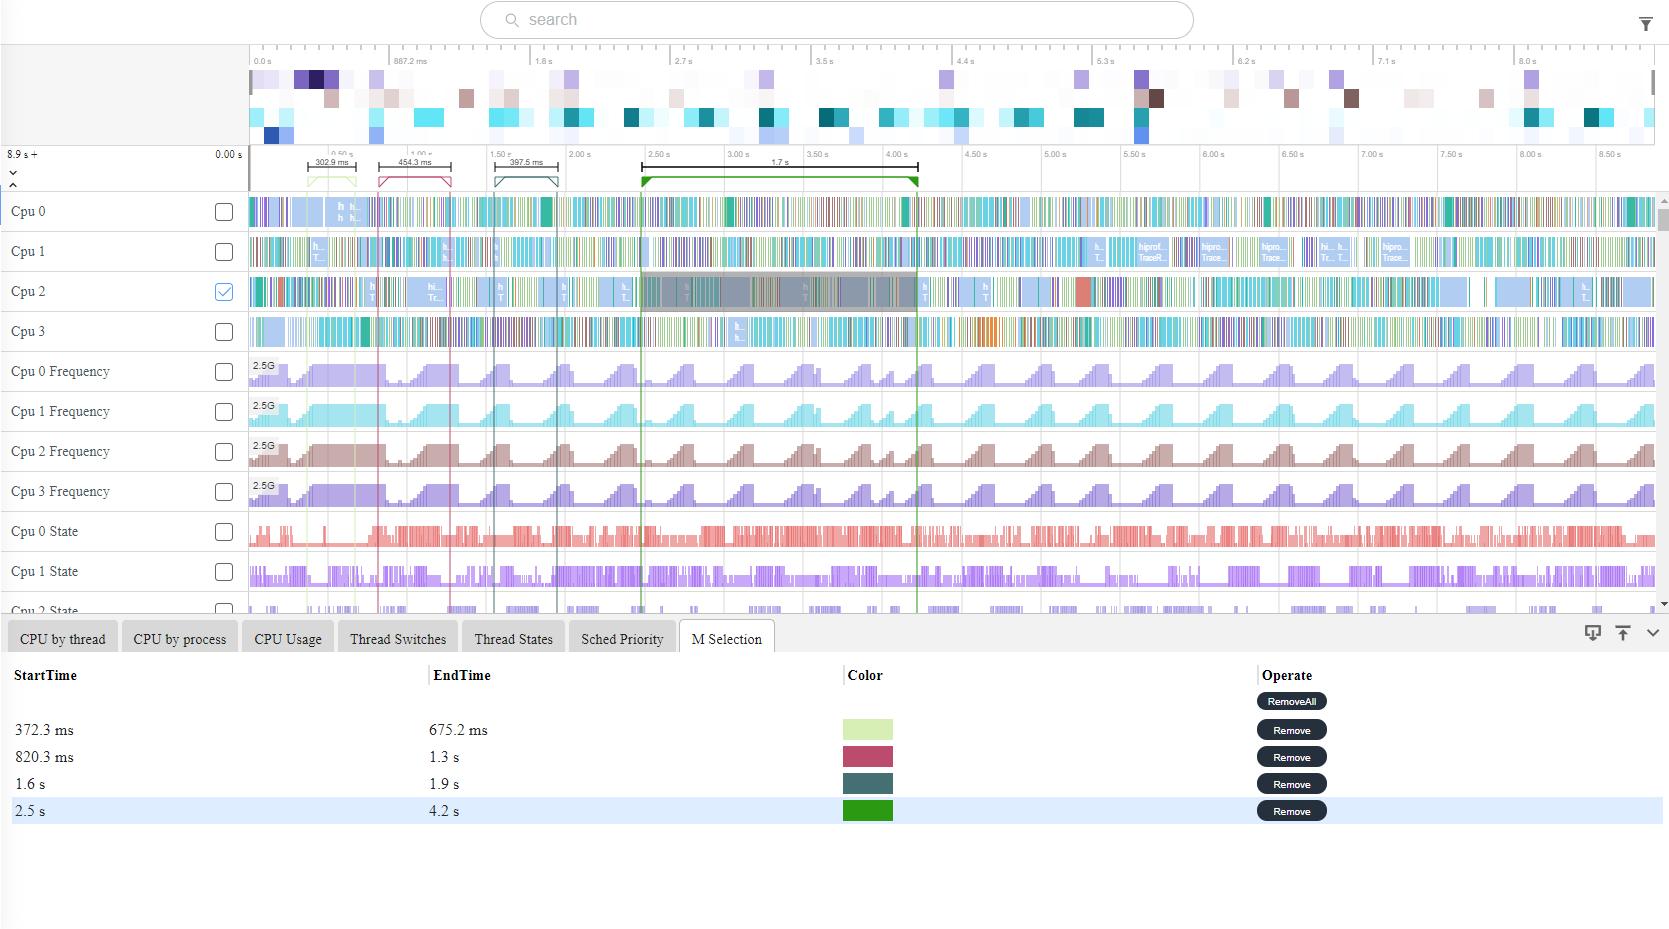Check the Cpu 0 row checkbox
Image resolution: width=1669 pixels, height=929 pixels.
pyautogui.click(x=224, y=212)
